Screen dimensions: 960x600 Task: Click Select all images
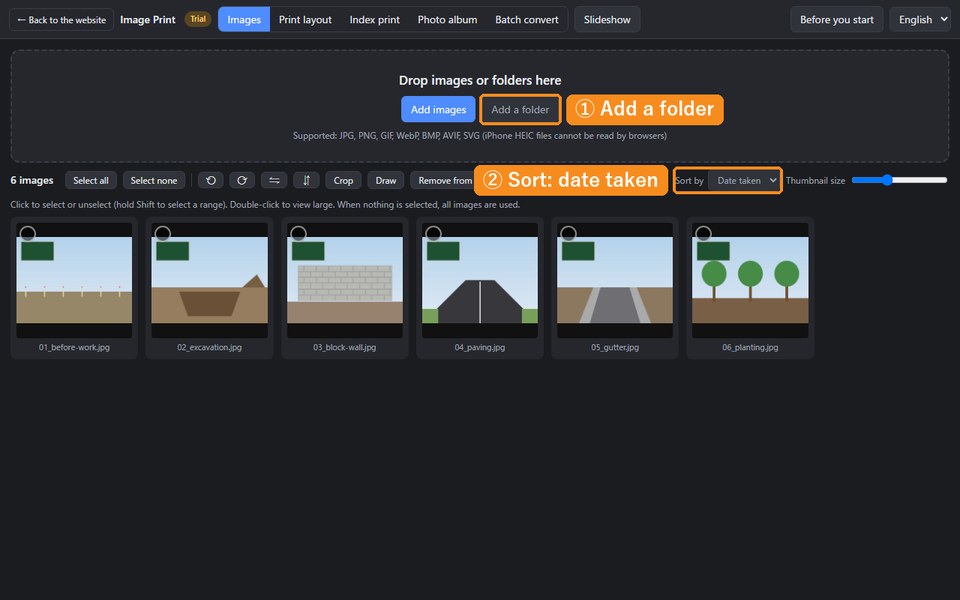tap(91, 180)
